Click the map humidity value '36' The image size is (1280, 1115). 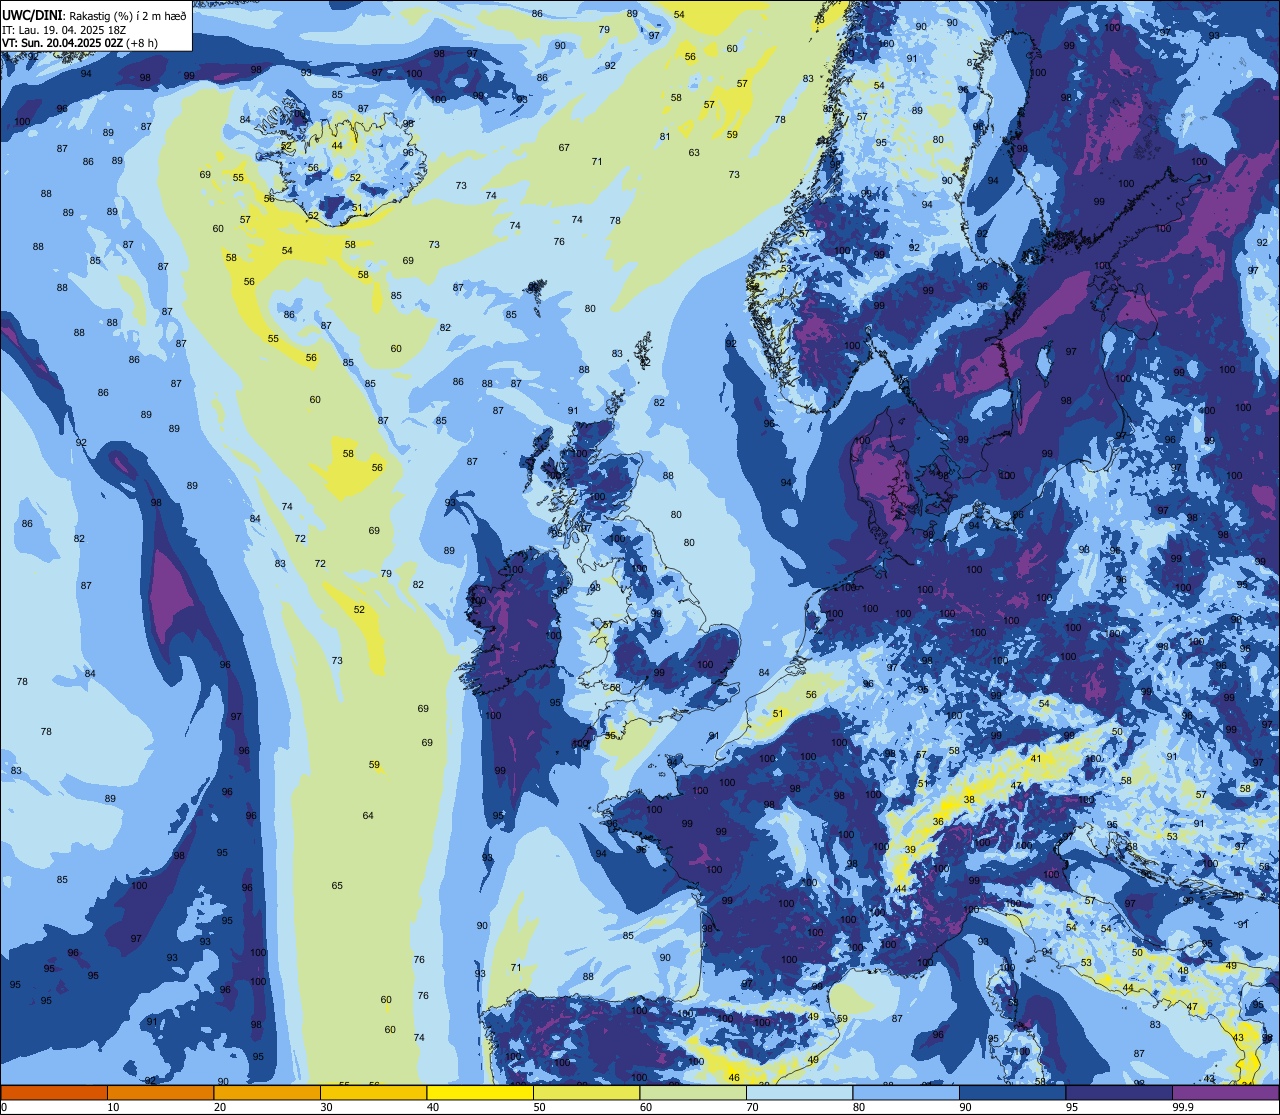tap(938, 822)
